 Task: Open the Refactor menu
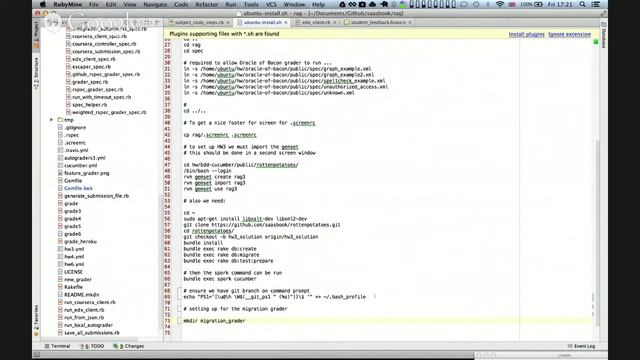[207, 4]
